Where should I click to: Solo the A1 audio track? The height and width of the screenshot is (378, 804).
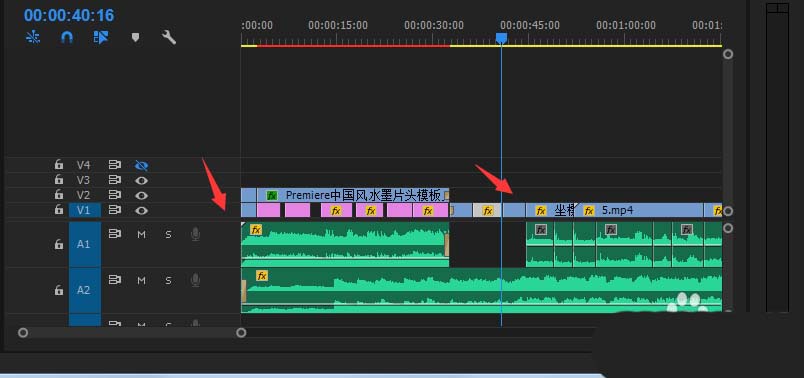pyautogui.click(x=168, y=234)
